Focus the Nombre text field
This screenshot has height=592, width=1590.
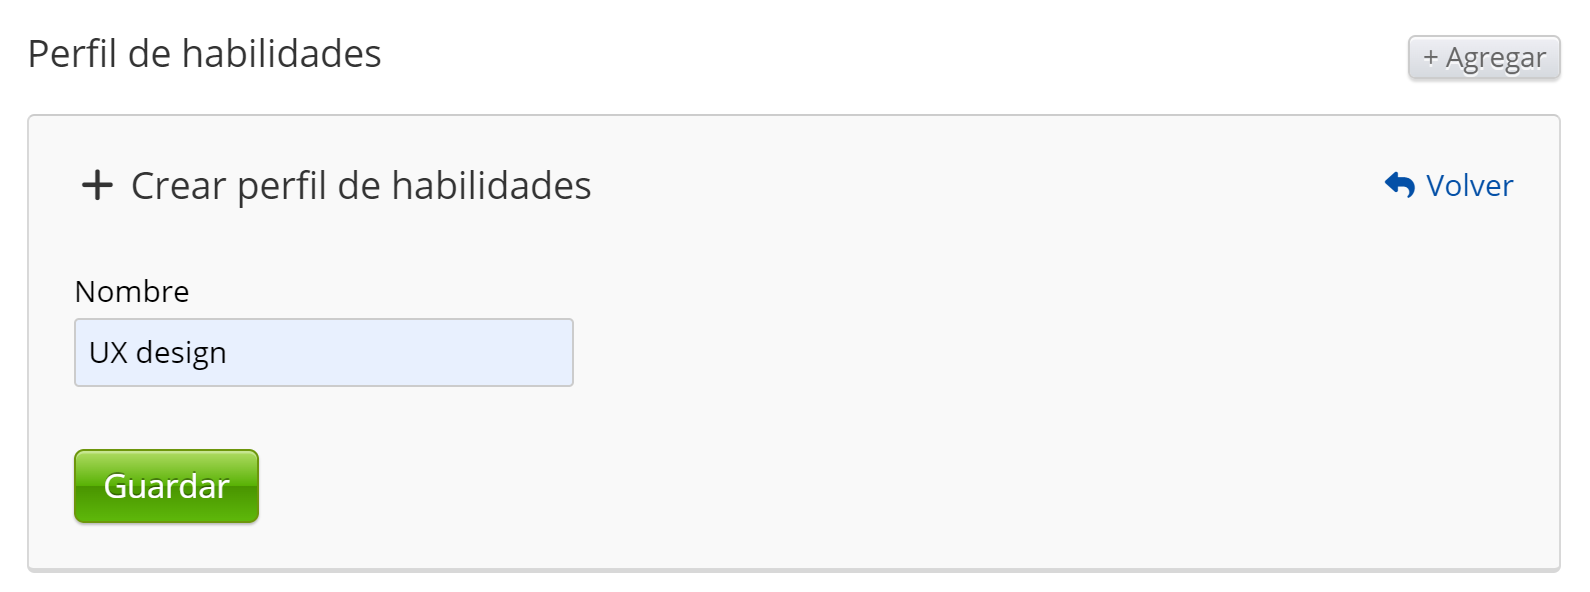[323, 353]
